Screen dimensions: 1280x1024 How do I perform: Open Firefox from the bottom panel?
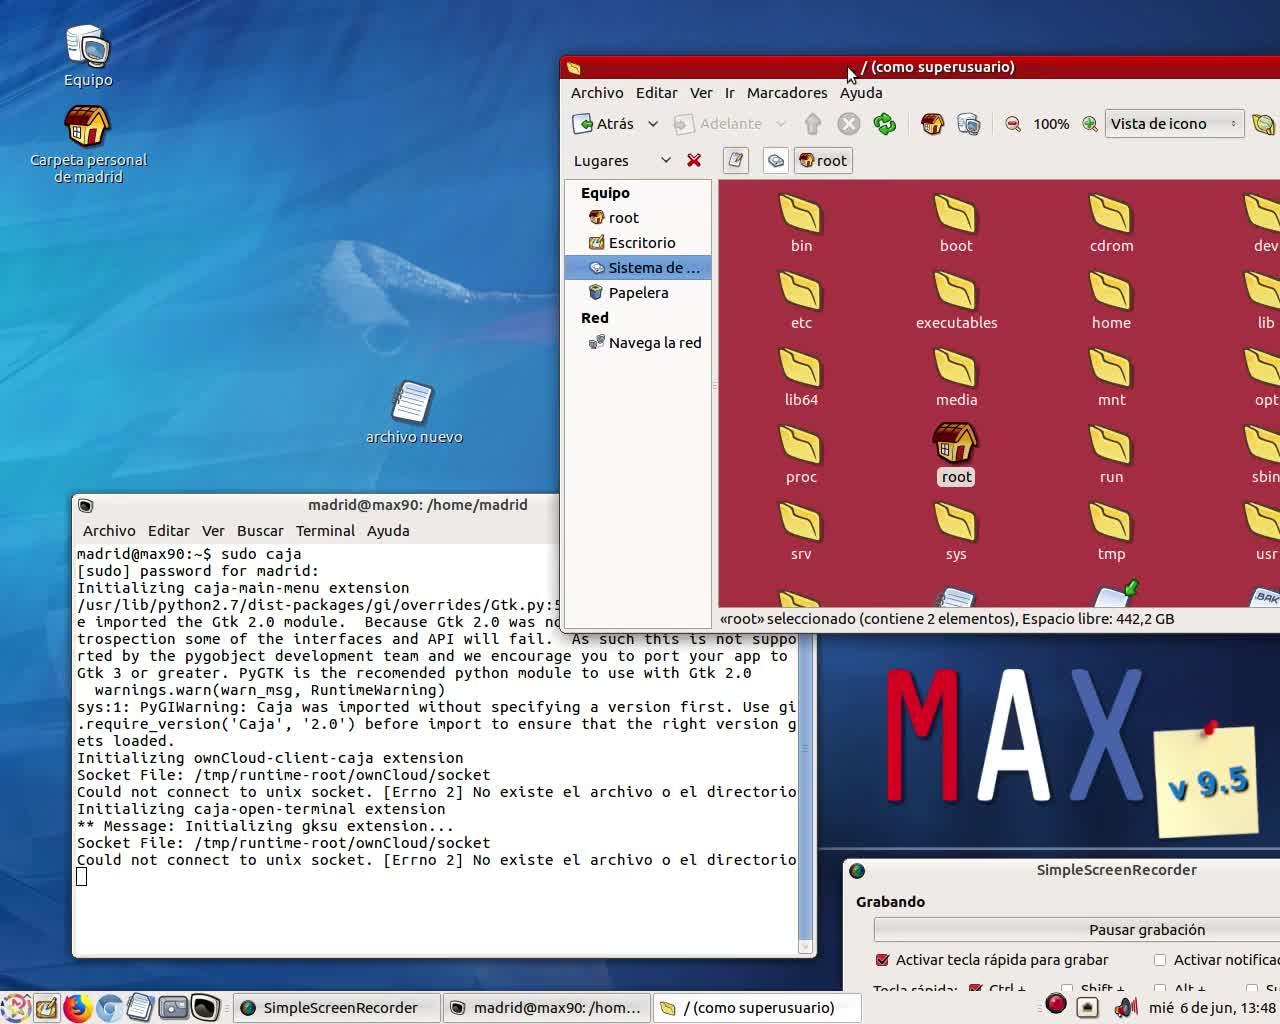(x=77, y=1007)
